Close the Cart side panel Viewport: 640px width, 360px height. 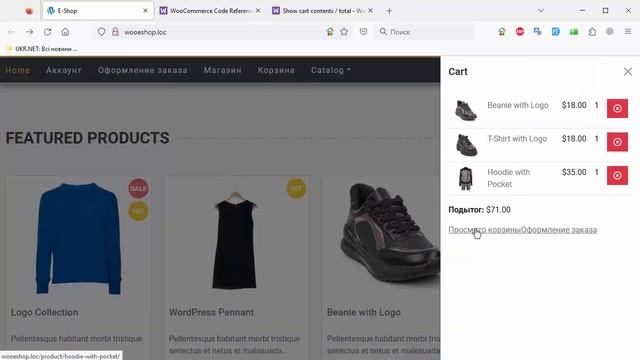point(628,72)
